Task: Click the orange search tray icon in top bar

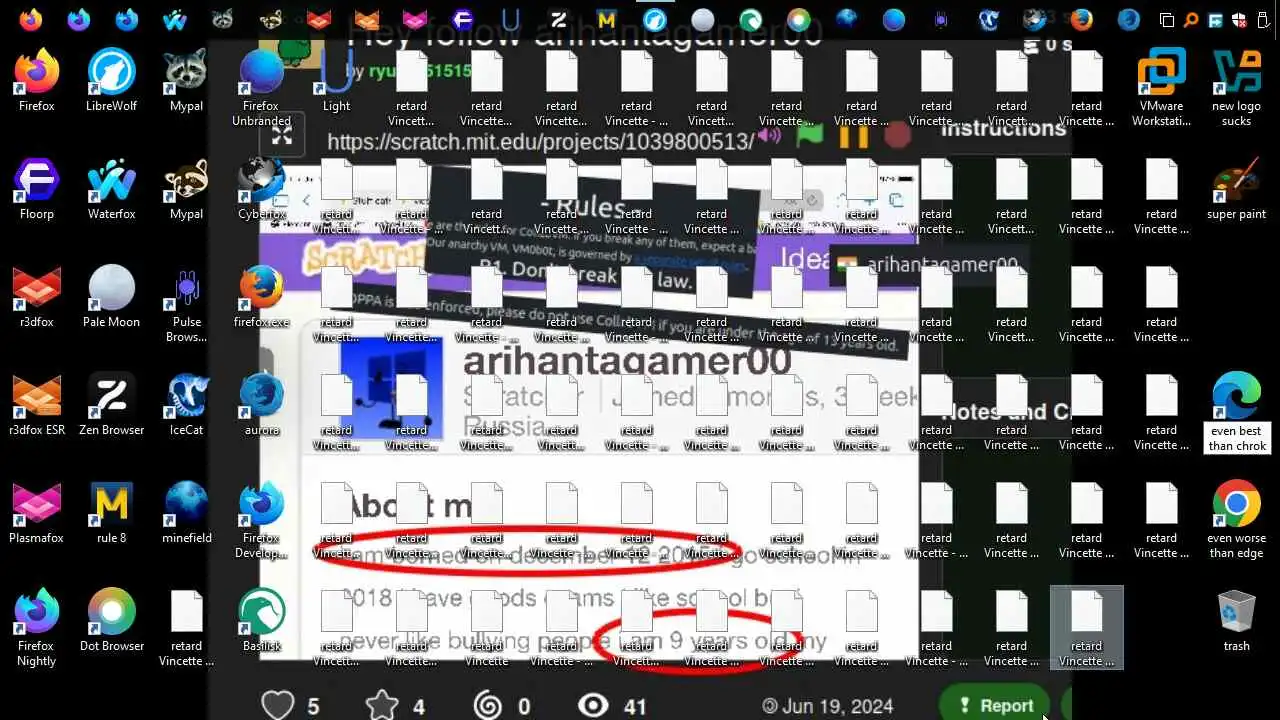Action: [1191, 19]
